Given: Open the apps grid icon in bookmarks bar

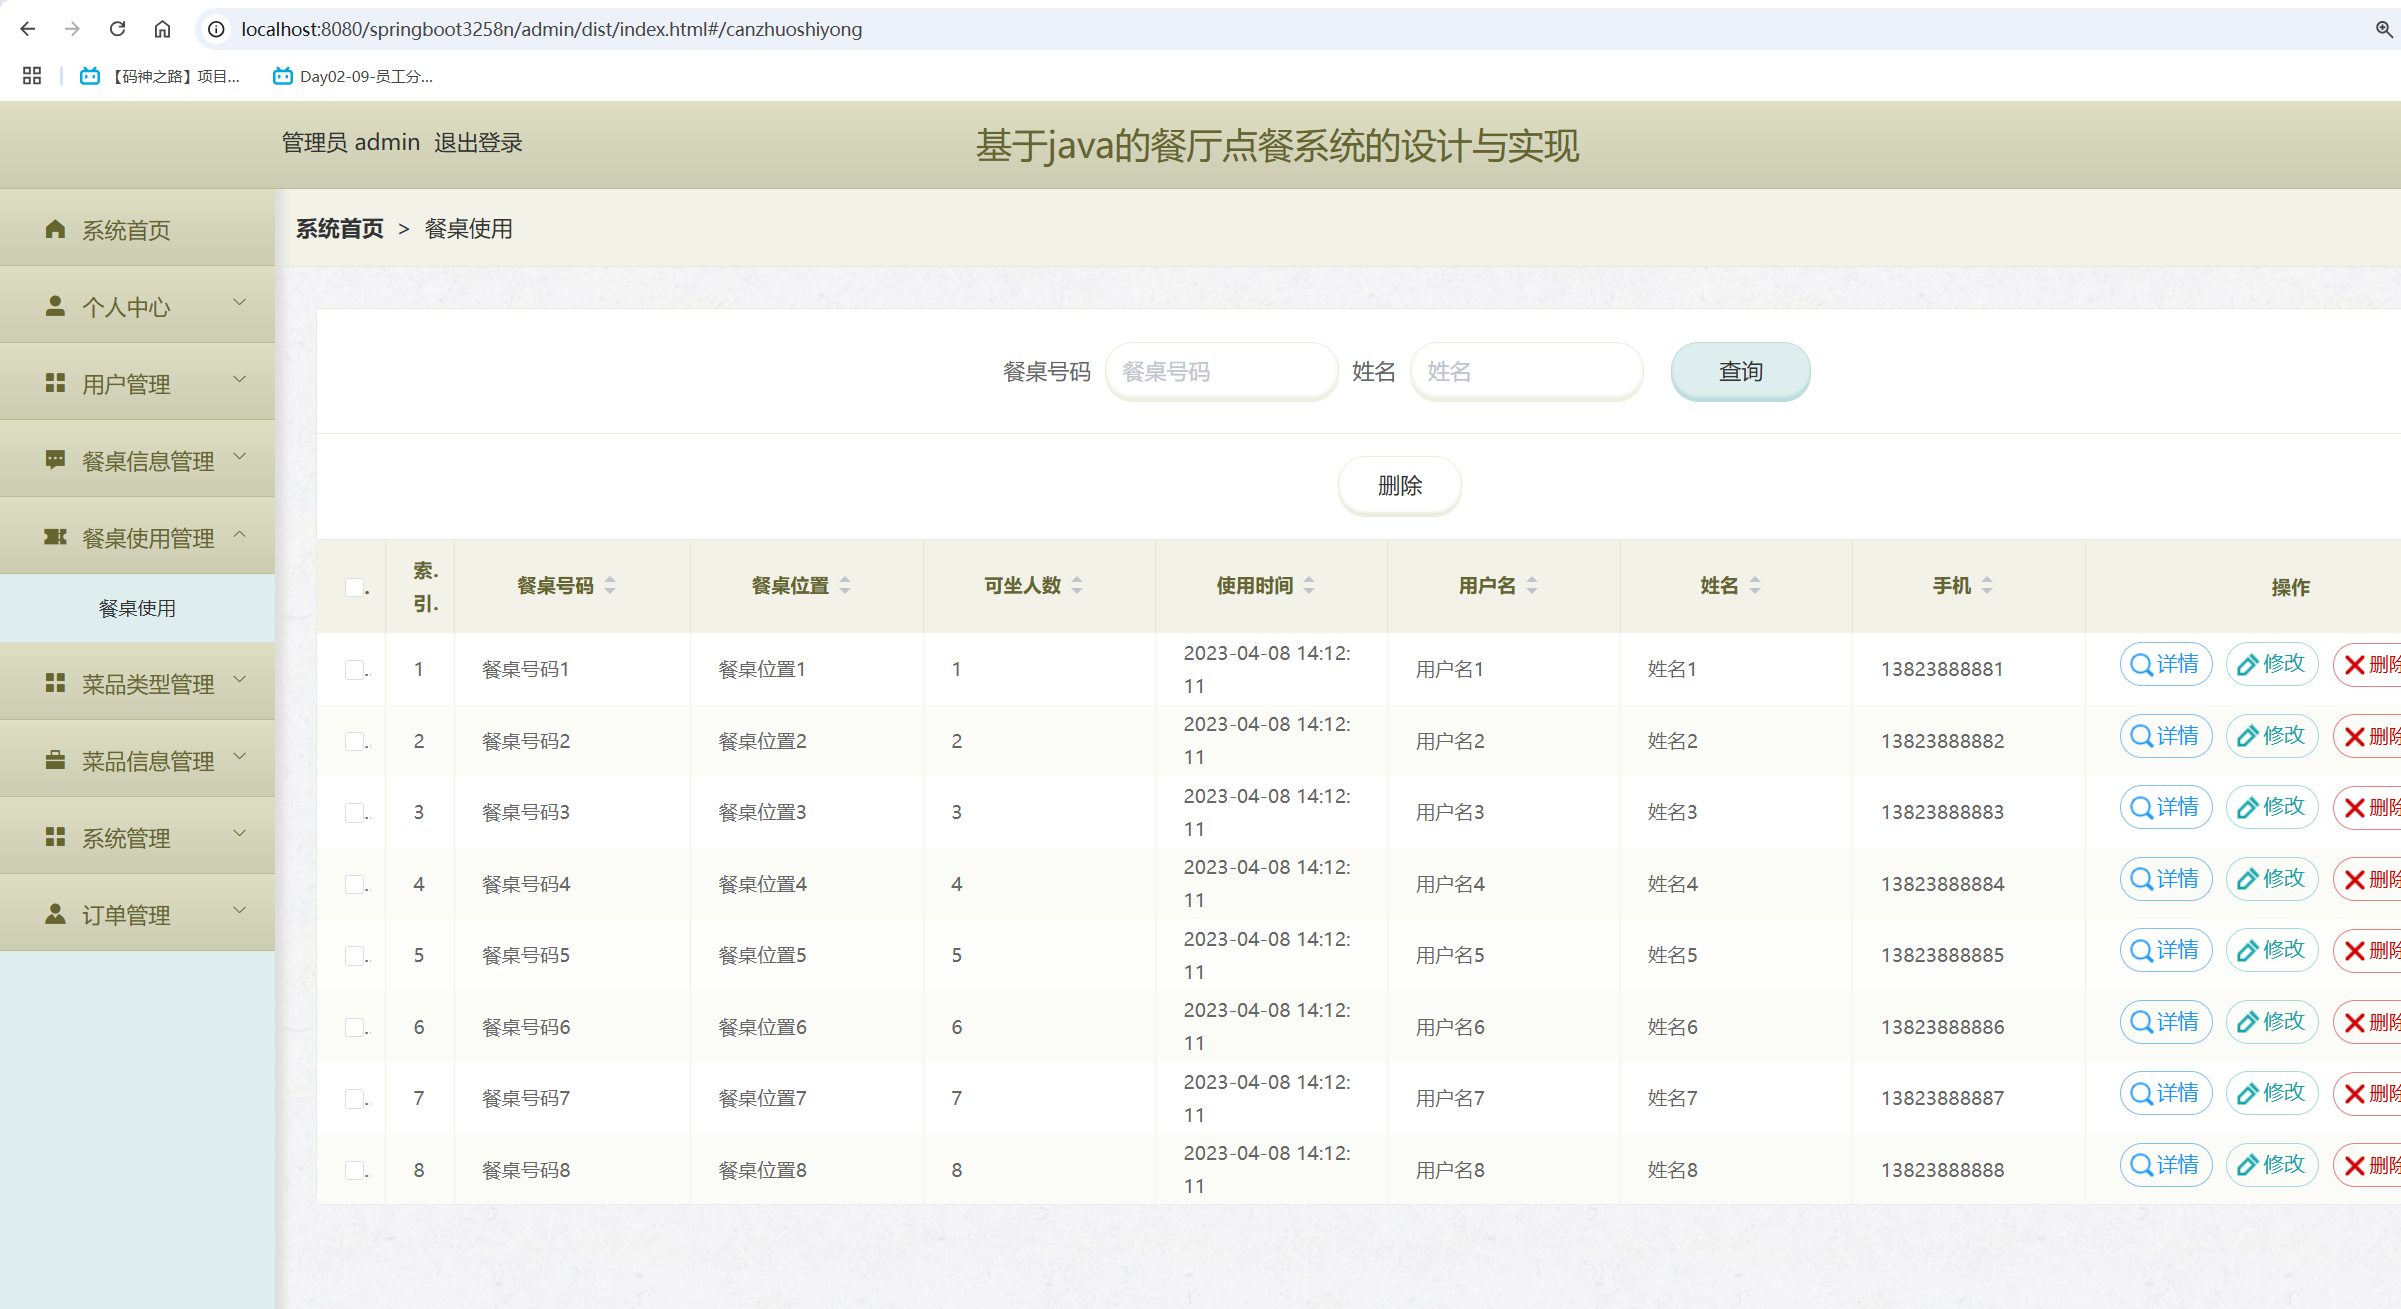Looking at the screenshot, I should coord(32,76).
